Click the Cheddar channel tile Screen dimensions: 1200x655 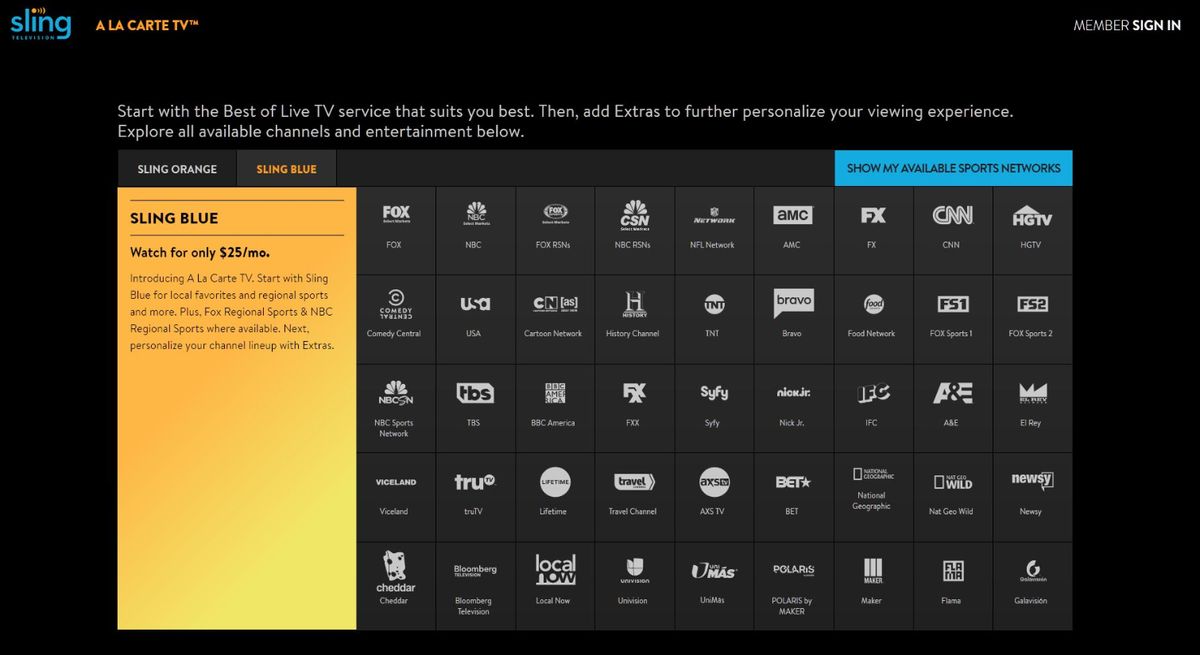pyautogui.click(x=396, y=586)
